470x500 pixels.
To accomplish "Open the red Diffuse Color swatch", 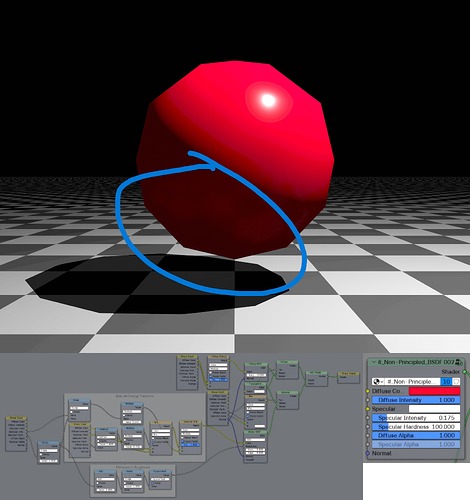I will point(434,391).
